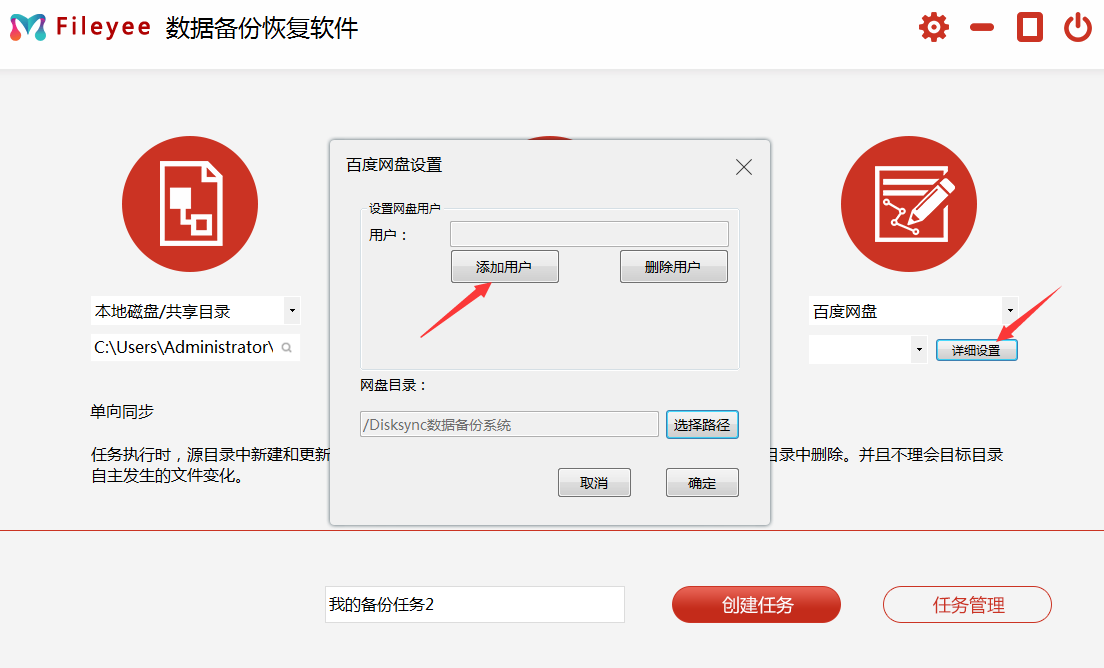Open 任务管理 task management

967,605
